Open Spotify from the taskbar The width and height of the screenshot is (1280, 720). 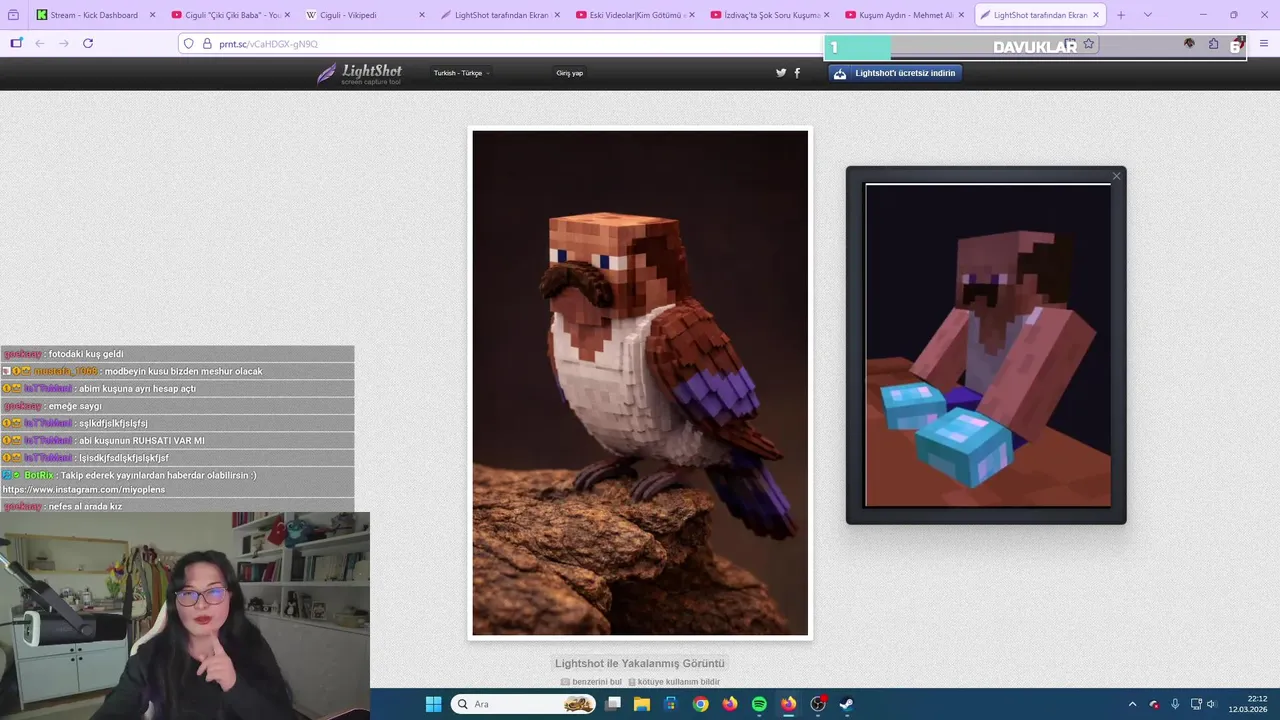click(x=759, y=704)
